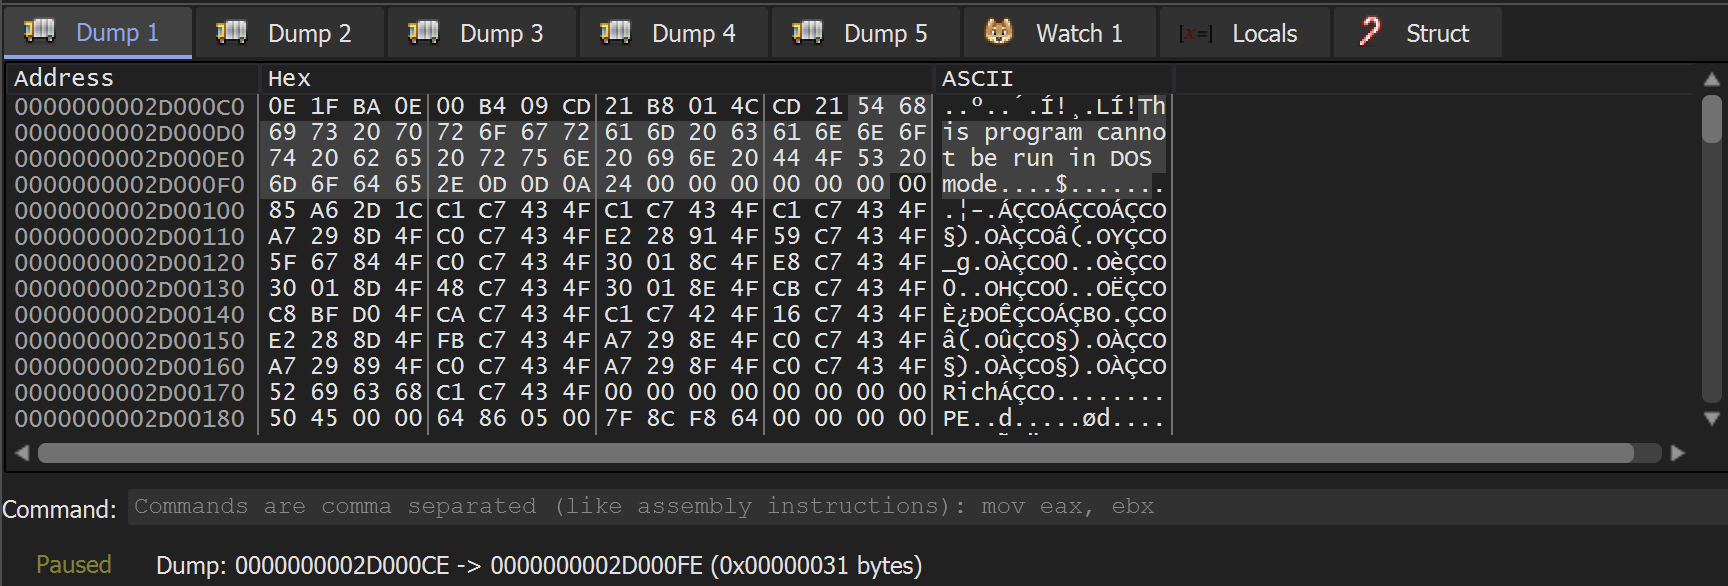Click the Dump 1 tab memory icon
Viewport: 1728px width, 586px height.
[39, 32]
